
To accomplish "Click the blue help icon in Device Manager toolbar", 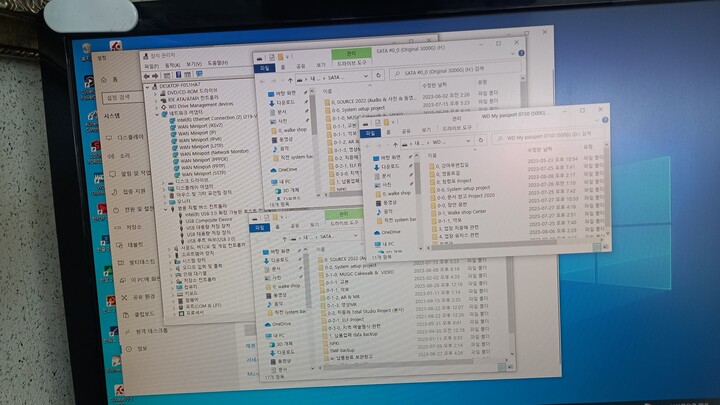I will pos(178,75).
